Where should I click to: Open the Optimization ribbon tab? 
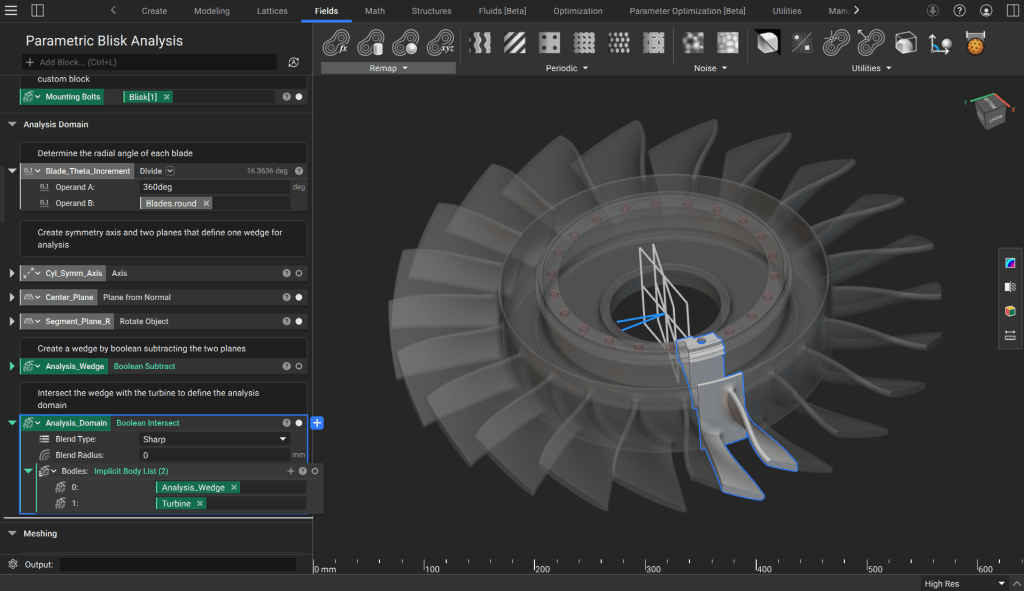pos(578,11)
